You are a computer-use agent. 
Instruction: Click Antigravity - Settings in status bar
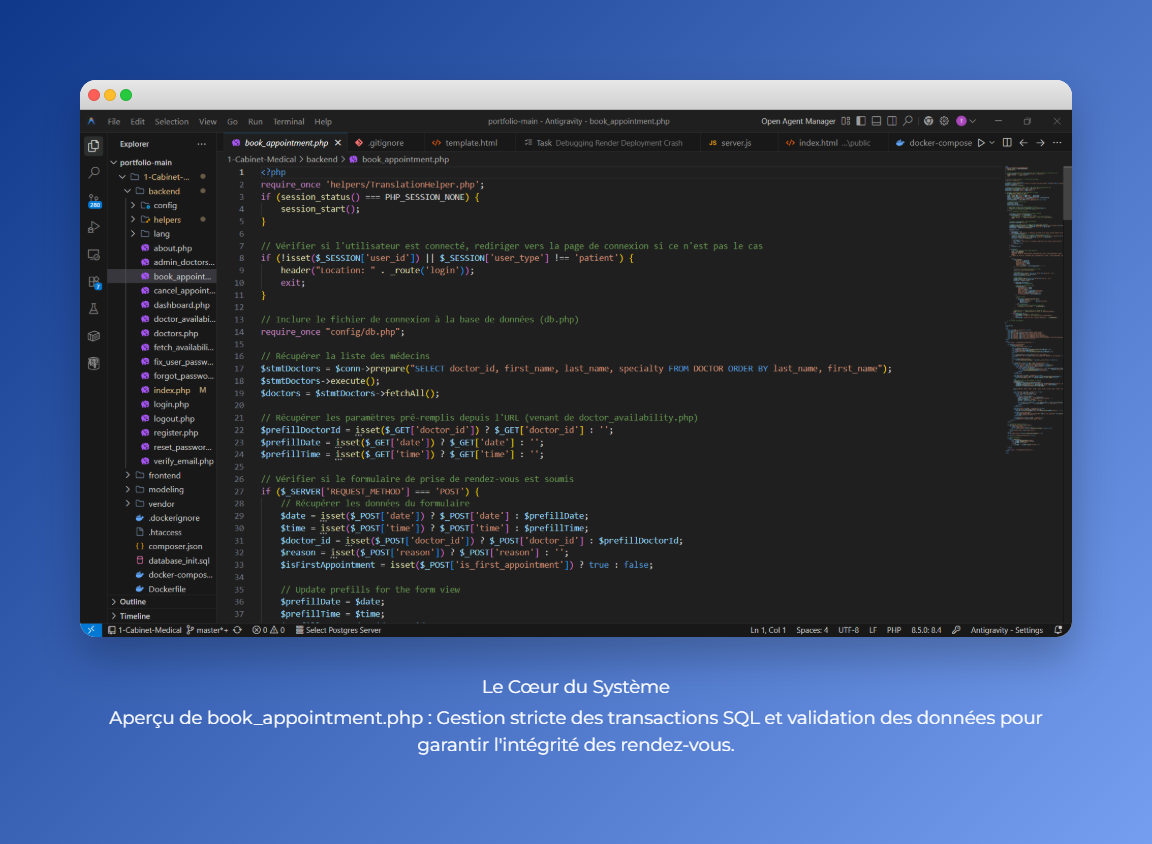coord(1007,630)
